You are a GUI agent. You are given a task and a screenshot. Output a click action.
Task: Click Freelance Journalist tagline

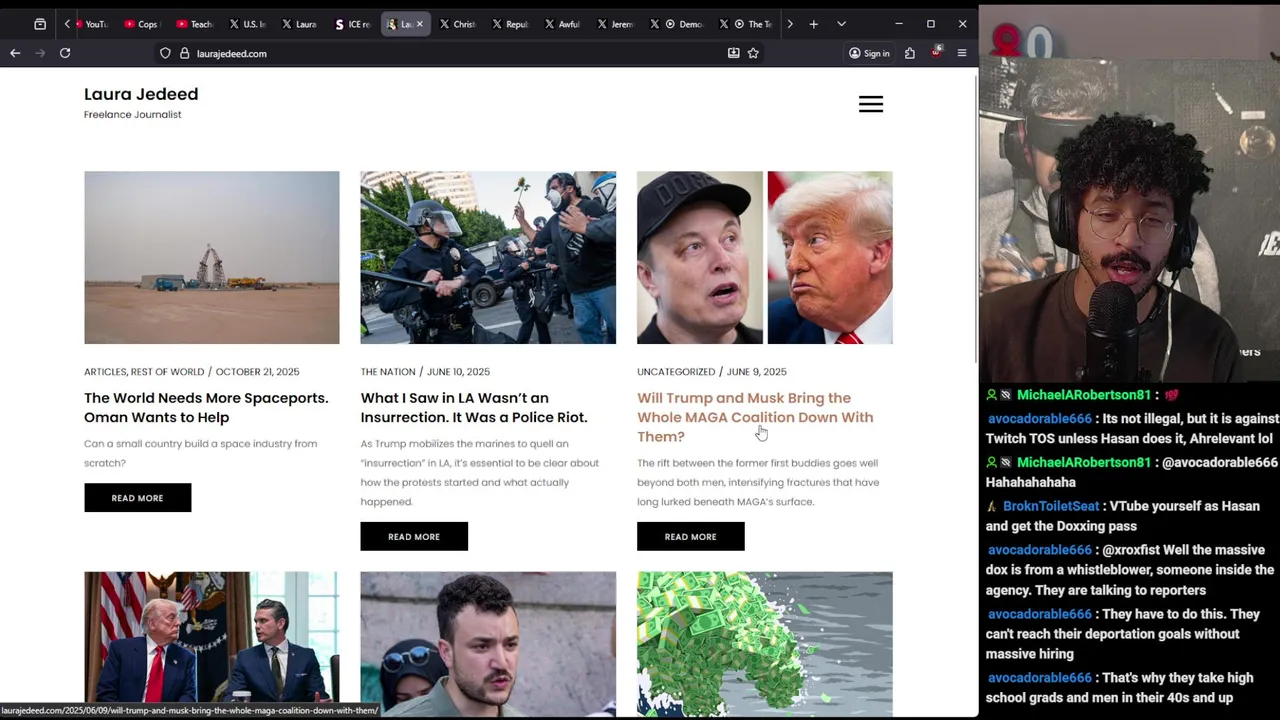(132, 115)
